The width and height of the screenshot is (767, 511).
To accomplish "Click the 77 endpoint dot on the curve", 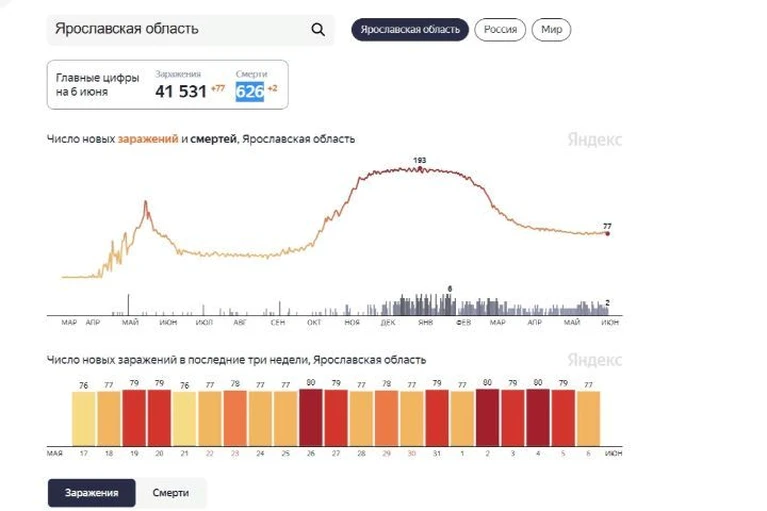I will 608,234.
